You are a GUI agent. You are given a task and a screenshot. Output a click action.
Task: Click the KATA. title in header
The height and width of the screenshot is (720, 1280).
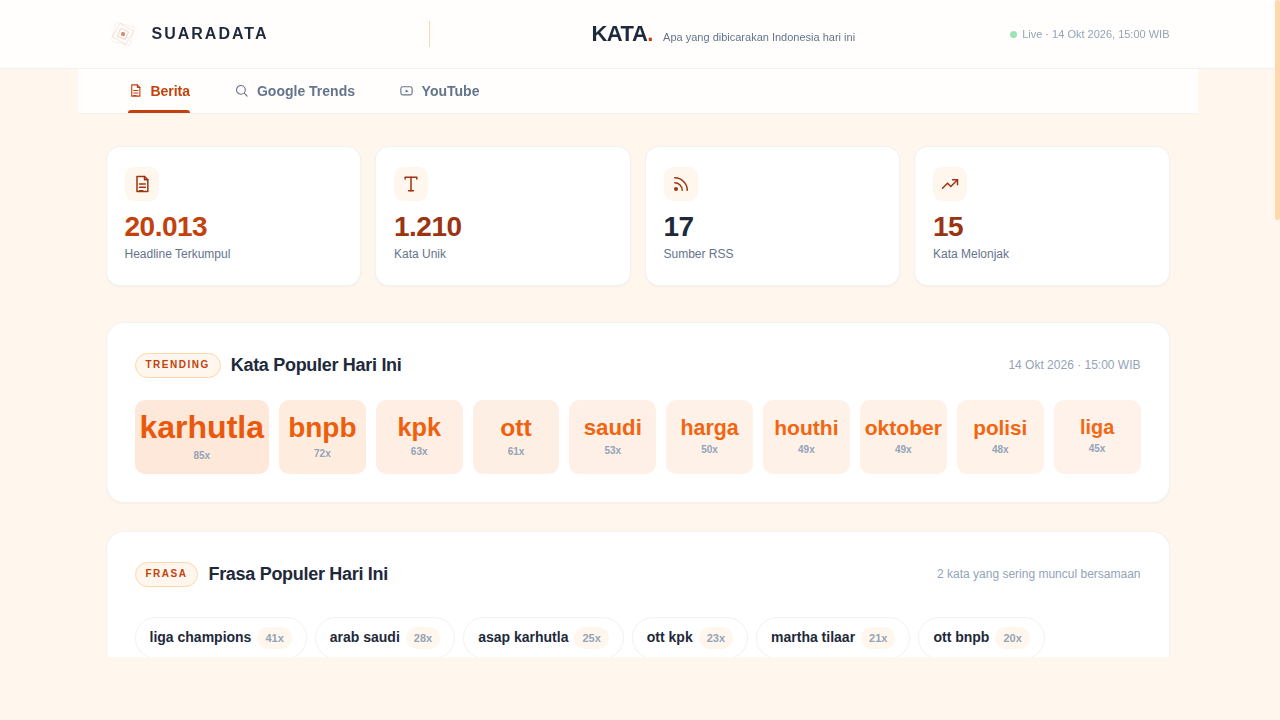(x=622, y=34)
